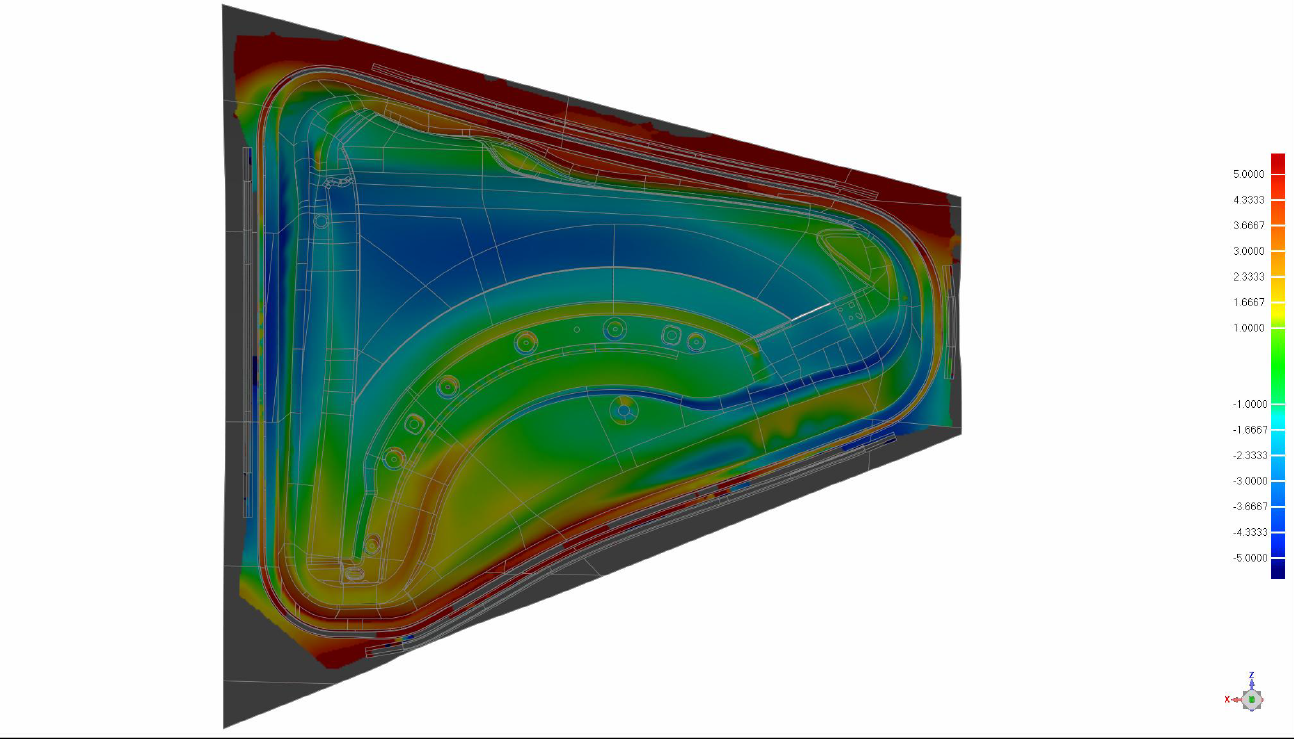Image resolution: width=1294 pixels, height=739 pixels.
Task: Click the -2.3333 legend scale label
Action: tap(1248, 455)
